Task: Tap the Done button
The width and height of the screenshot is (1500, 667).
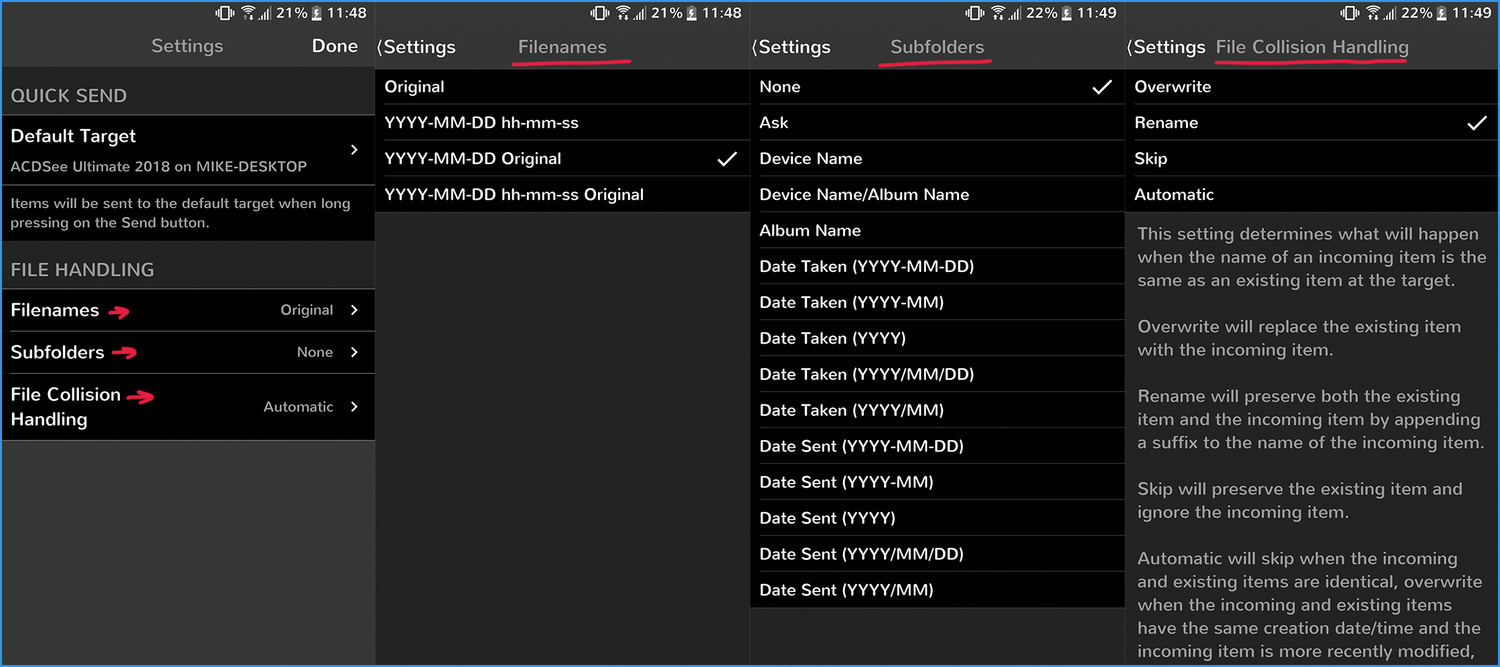Action: click(x=335, y=45)
